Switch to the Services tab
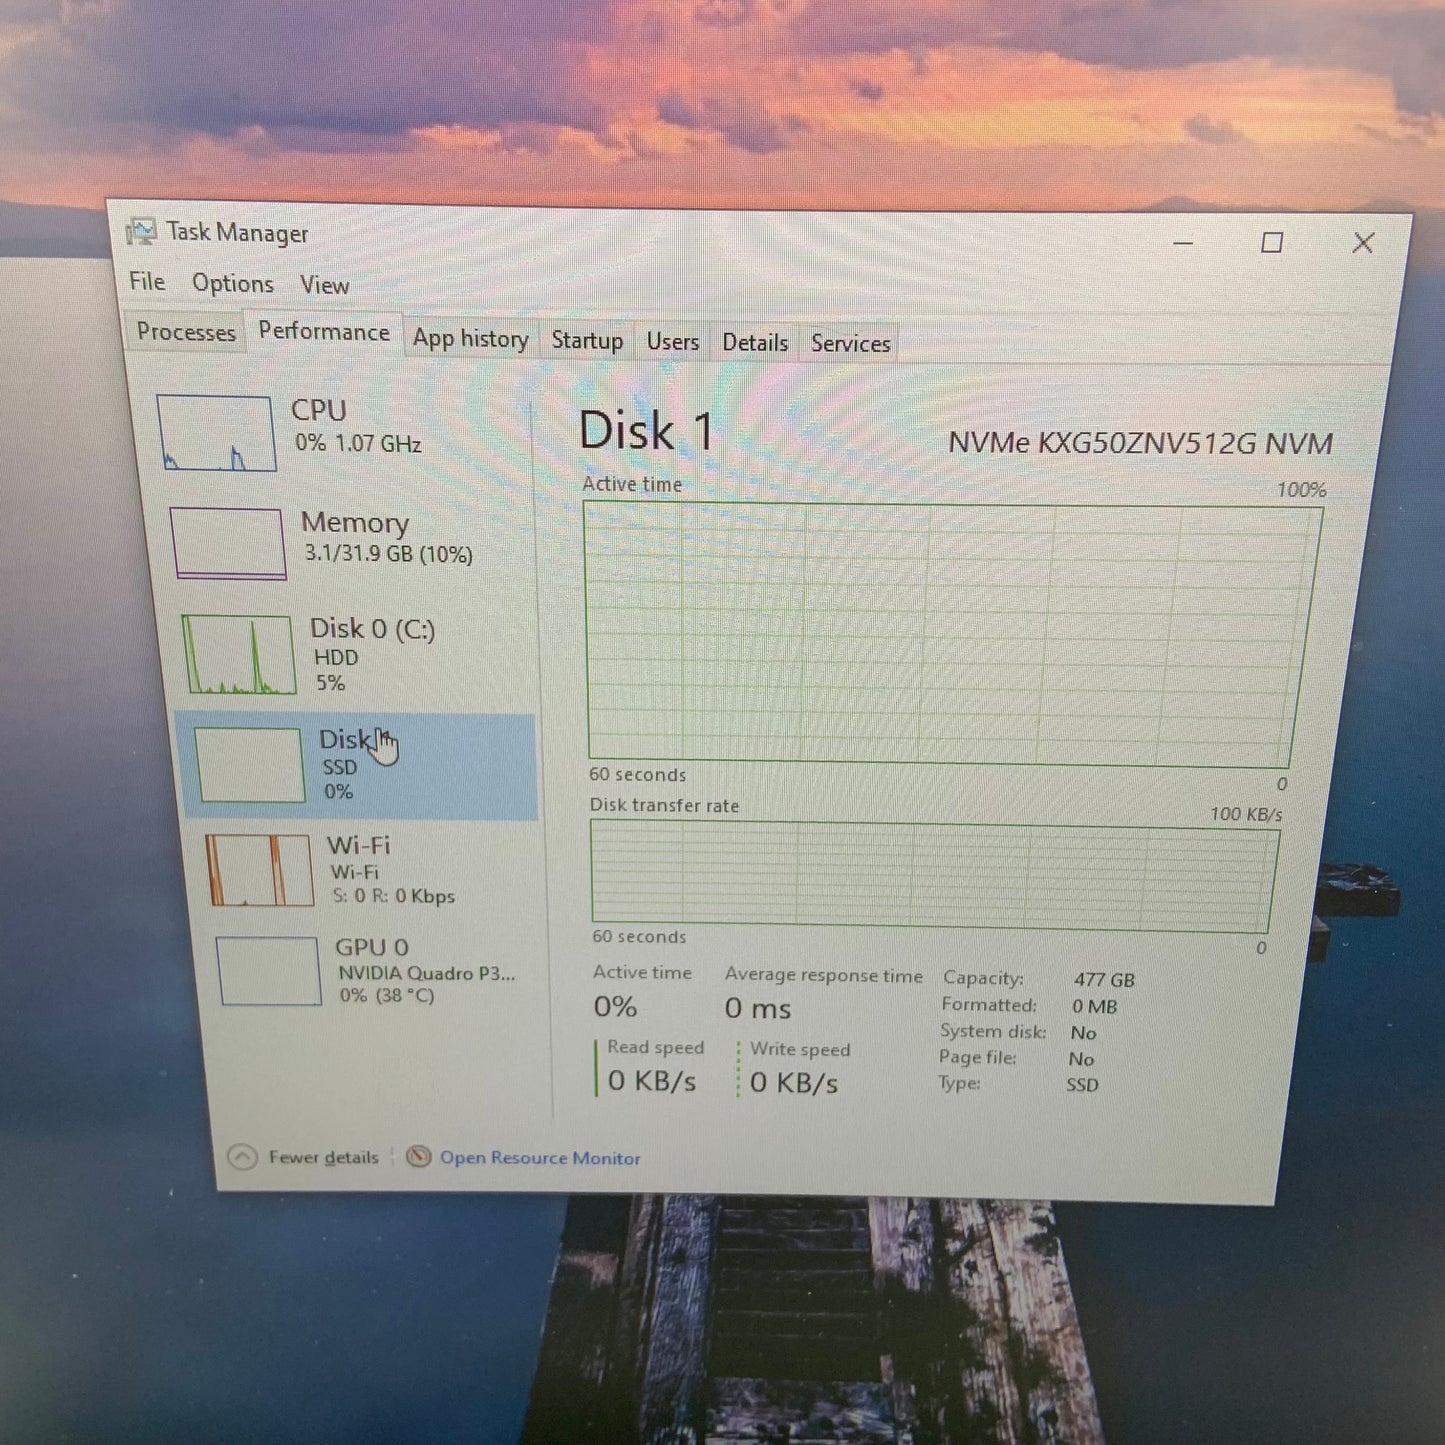This screenshot has height=1445, width=1445. coord(849,344)
